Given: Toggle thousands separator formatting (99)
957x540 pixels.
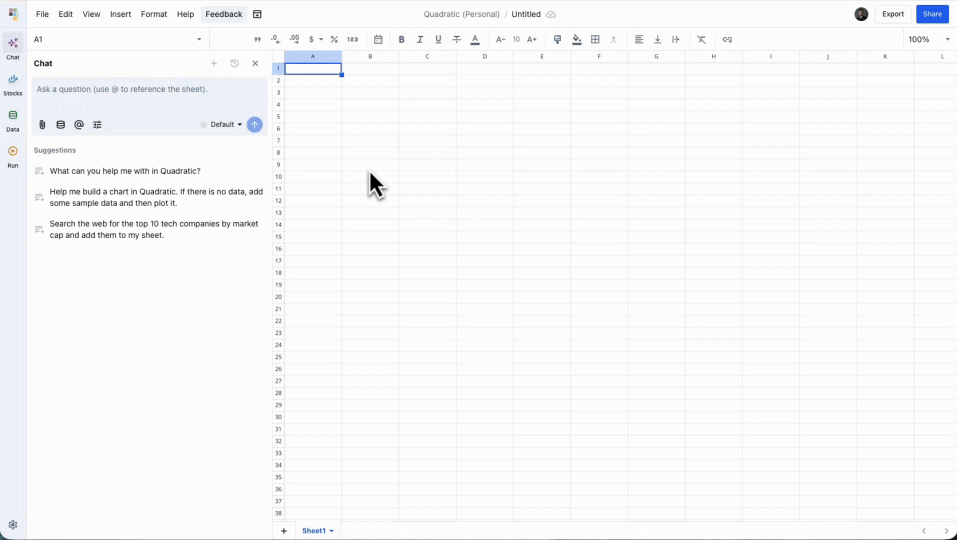Looking at the screenshot, I should click(x=258, y=40).
